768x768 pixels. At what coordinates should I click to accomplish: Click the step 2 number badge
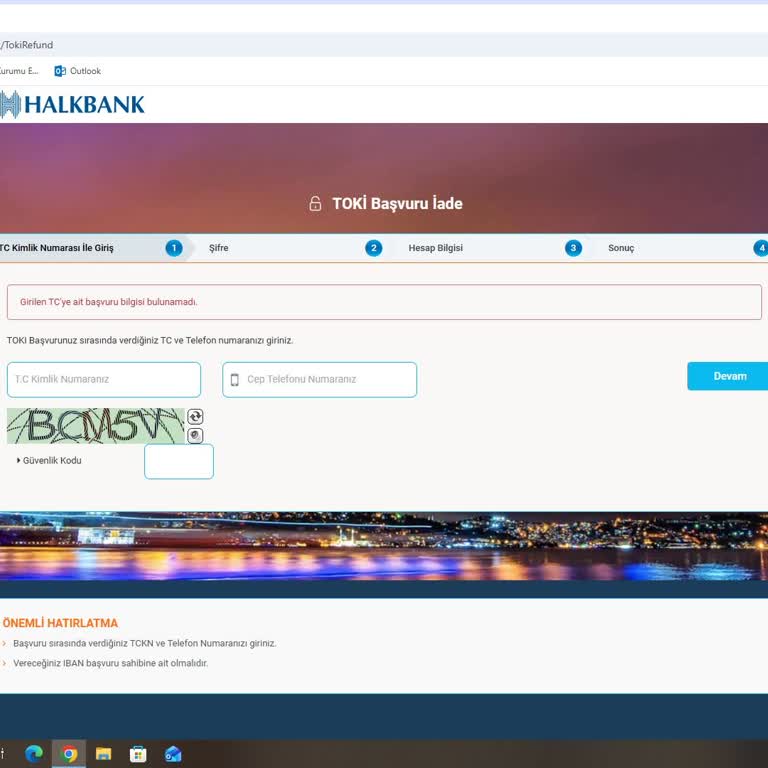(374, 248)
